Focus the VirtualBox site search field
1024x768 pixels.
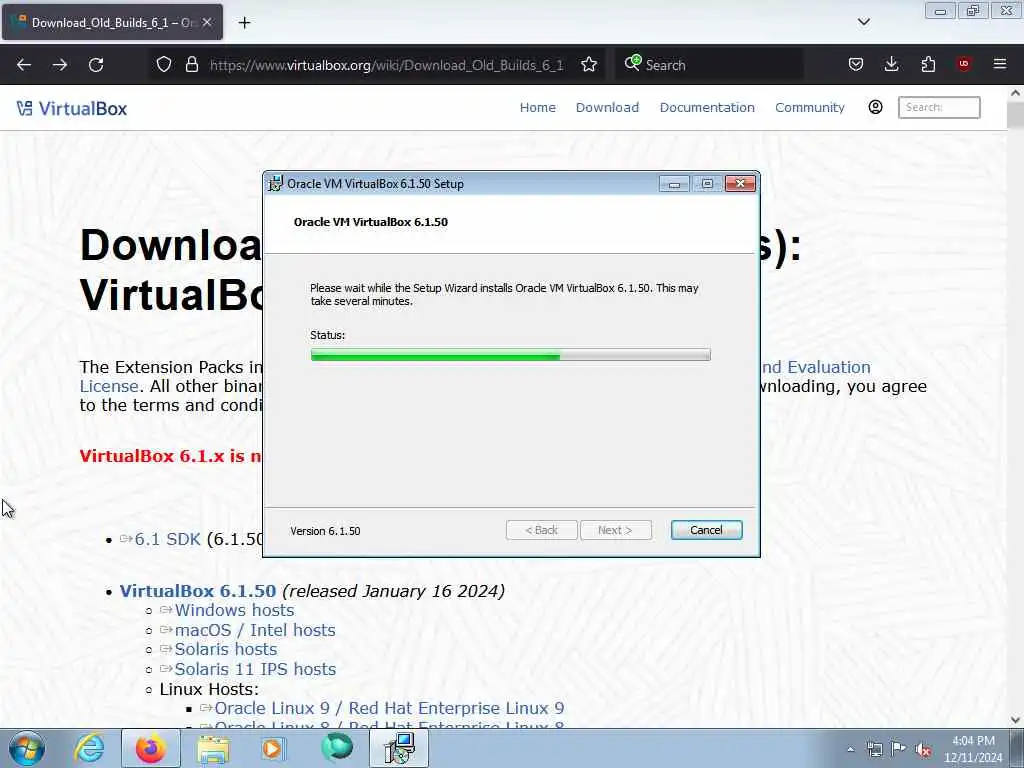click(x=938, y=107)
